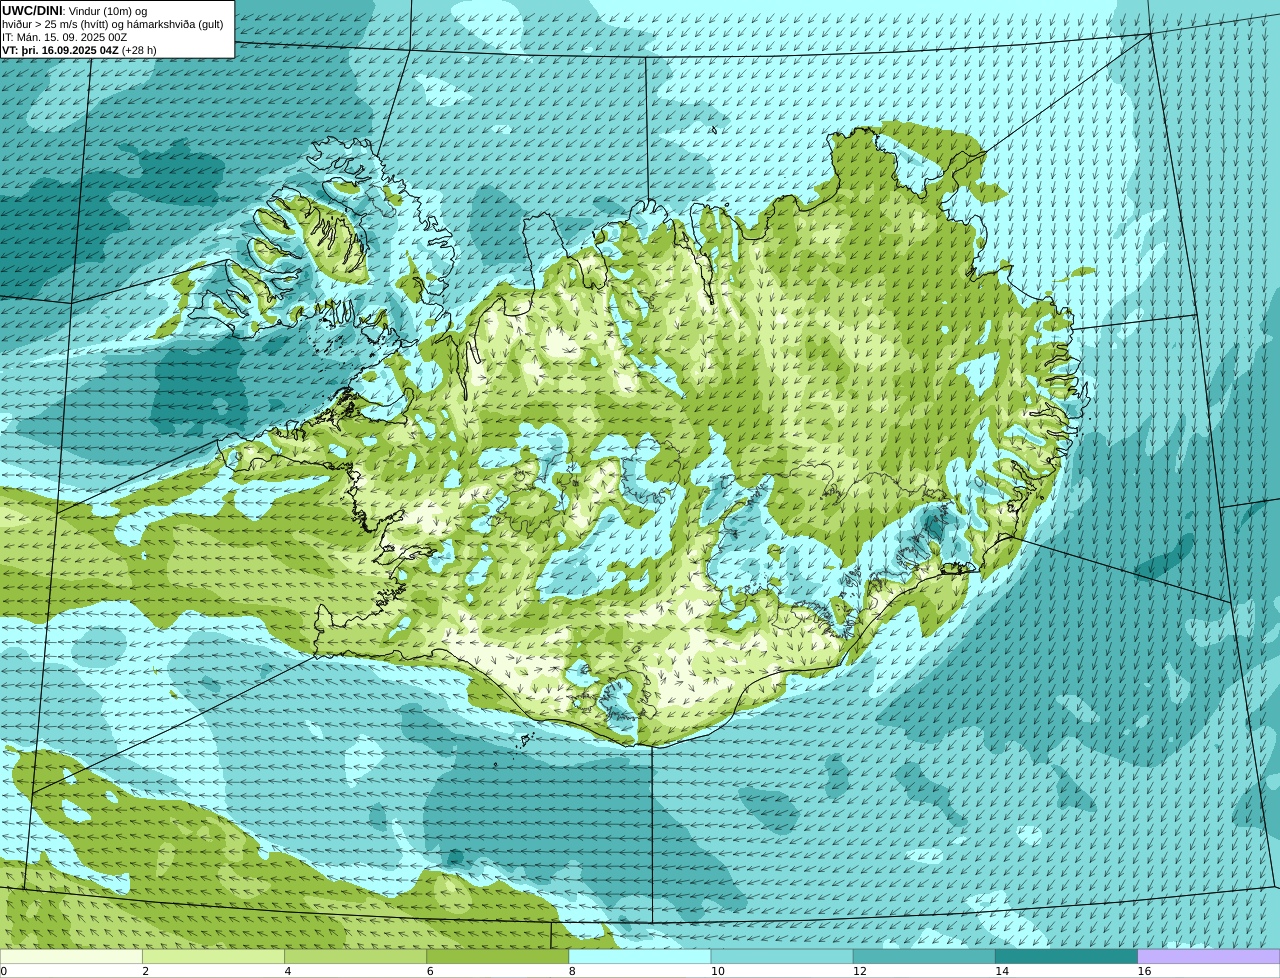Click the "UWC/DINI" title in the info box
Viewport: 1280px width, 978px height.
coord(32,10)
